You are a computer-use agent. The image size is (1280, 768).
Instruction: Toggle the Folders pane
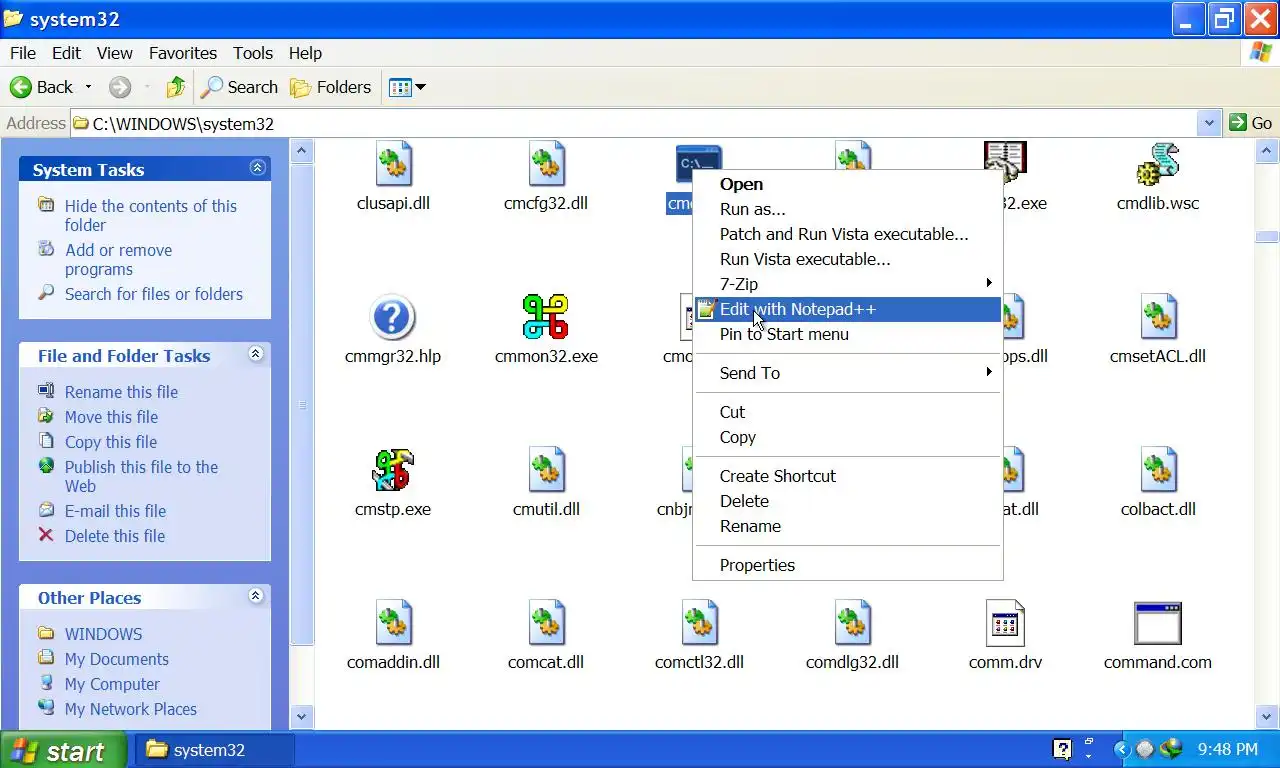coord(331,87)
